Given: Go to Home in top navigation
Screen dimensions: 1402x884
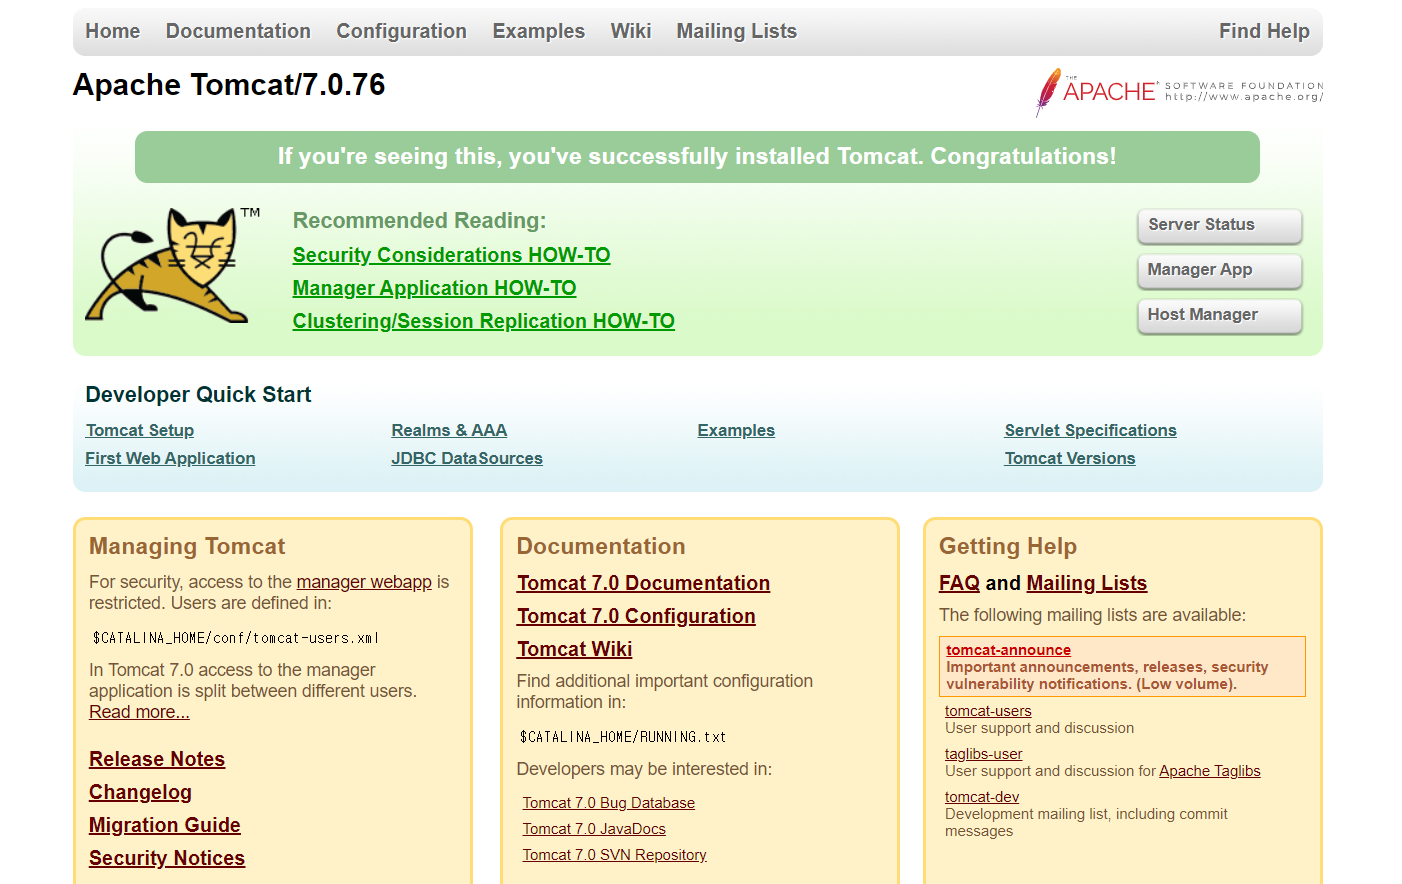Looking at the screenshot, I should point(113,31).
